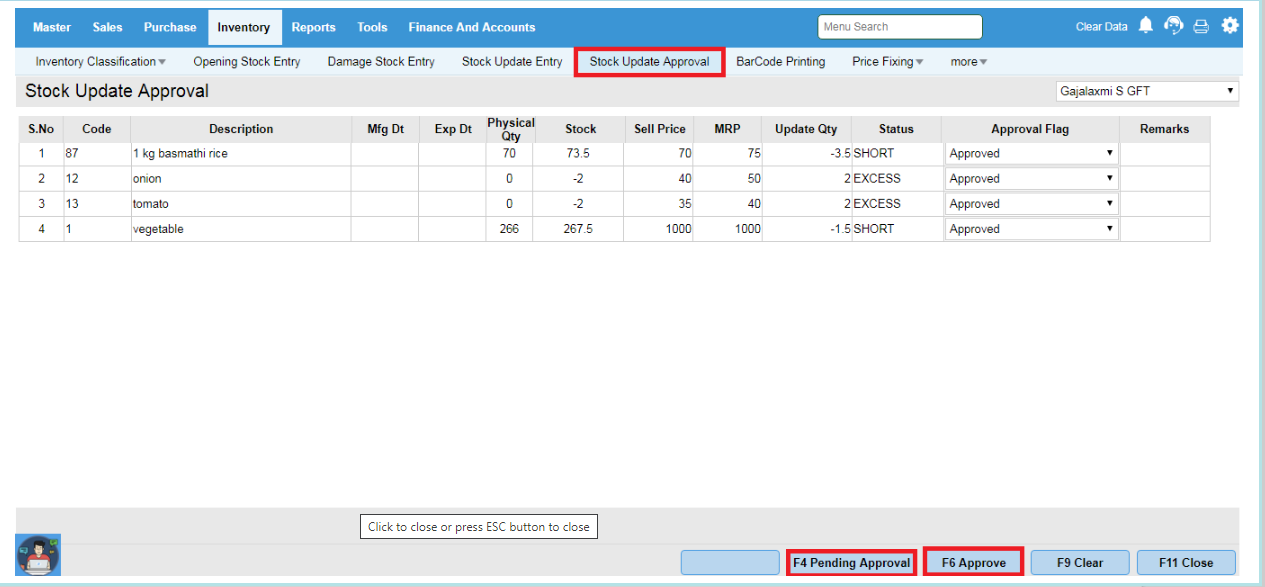Viewport: 1265px width, 587px height.
Task: Click the Description column header
Action: click(241, 129)
